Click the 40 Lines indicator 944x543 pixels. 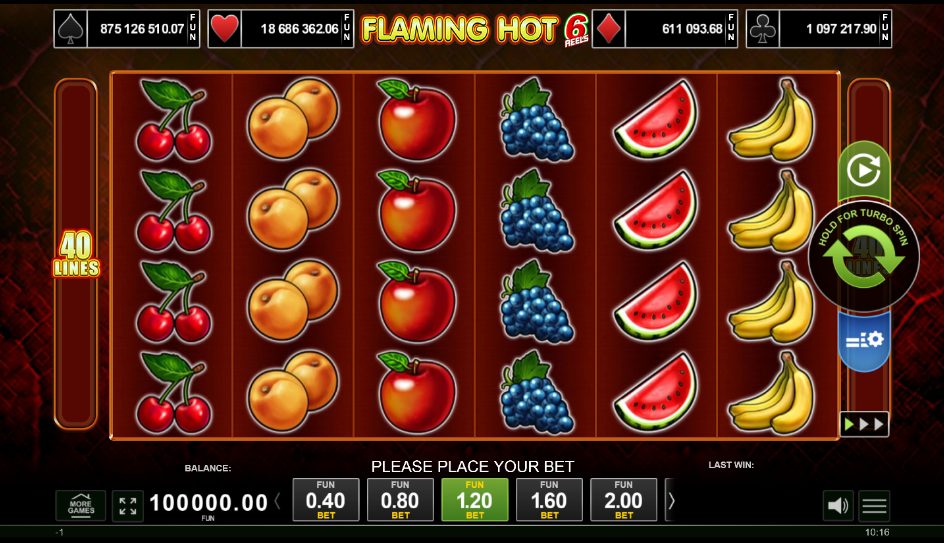coord(76,254)
